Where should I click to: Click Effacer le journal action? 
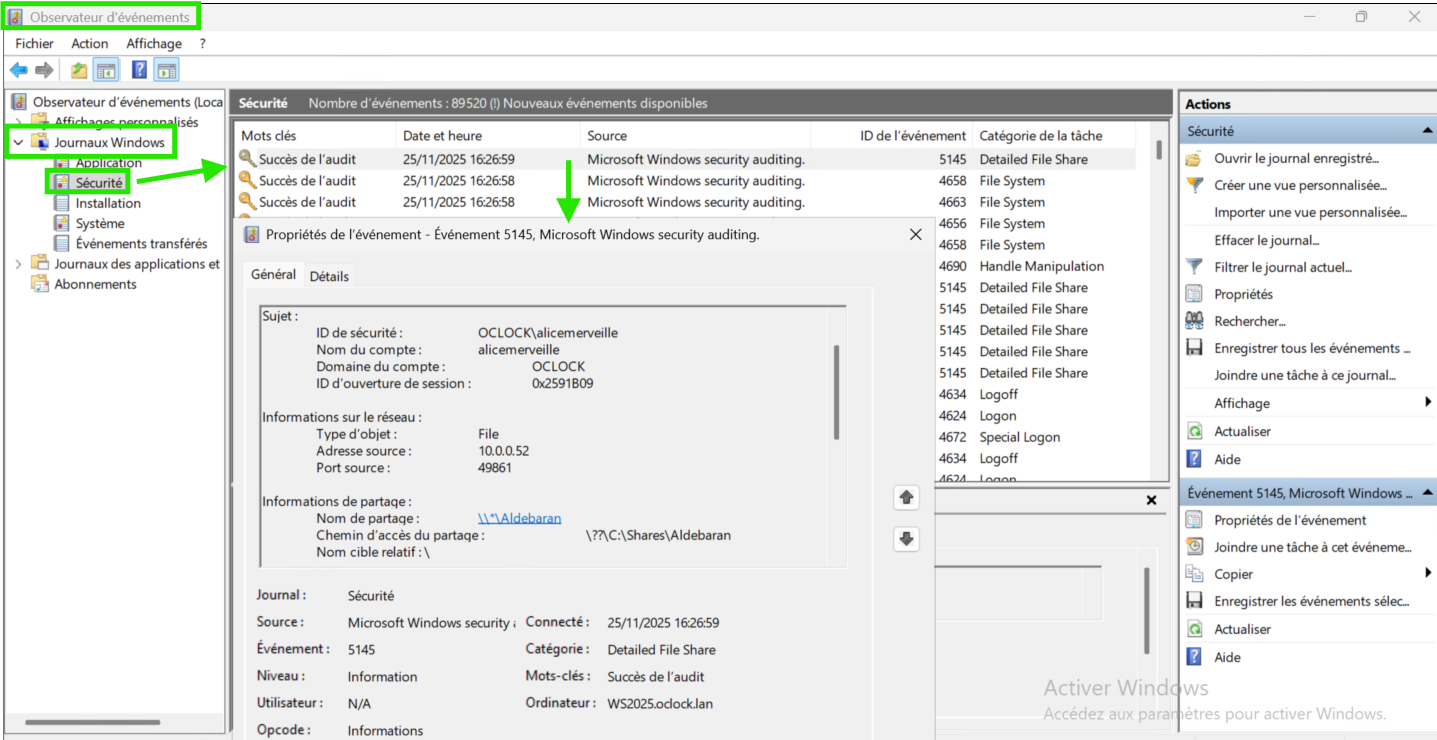click(x=1266, y=240)
